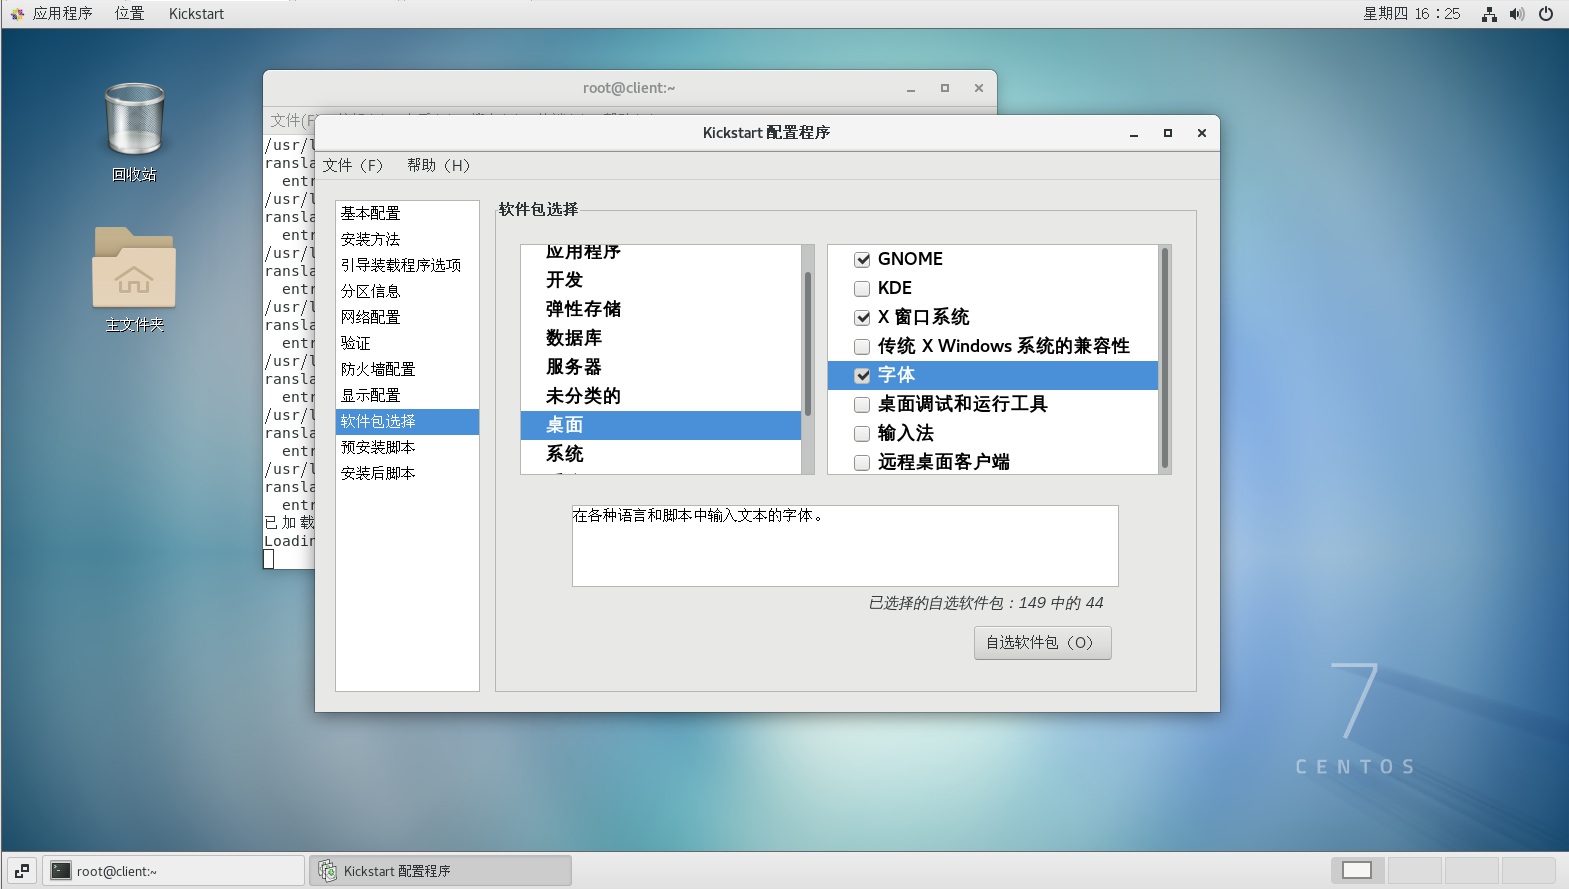Screen dimensions: 1569x889
Task: Click Kickstart 配置程序 taskbar button
Action: click(x=440, y=871)
